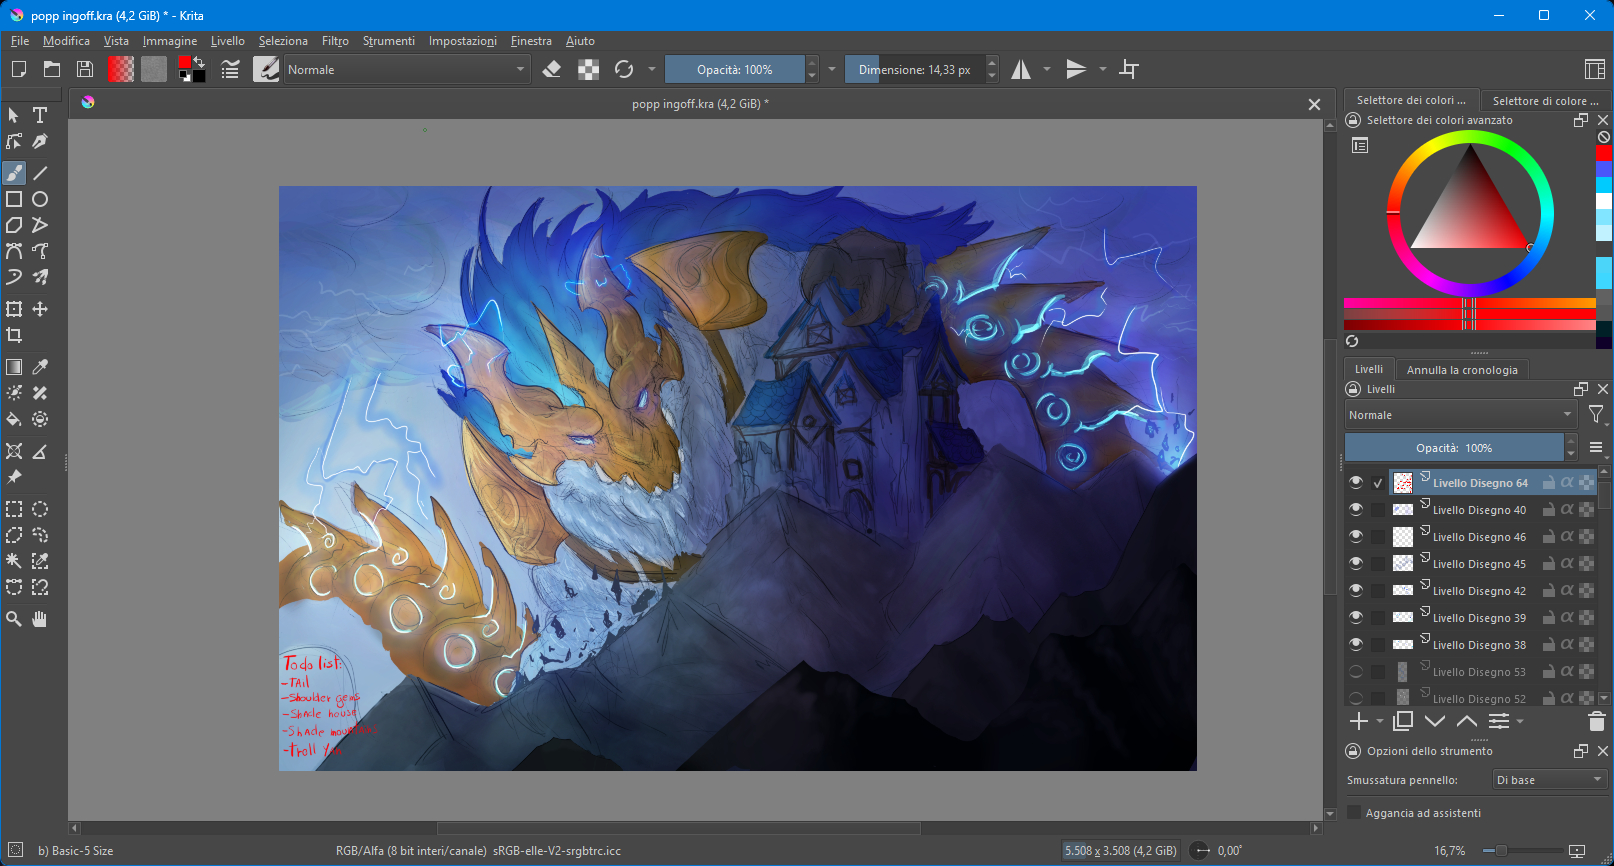
Task: Select the Ellipse shape tool
Action: (x=40, y=199)
